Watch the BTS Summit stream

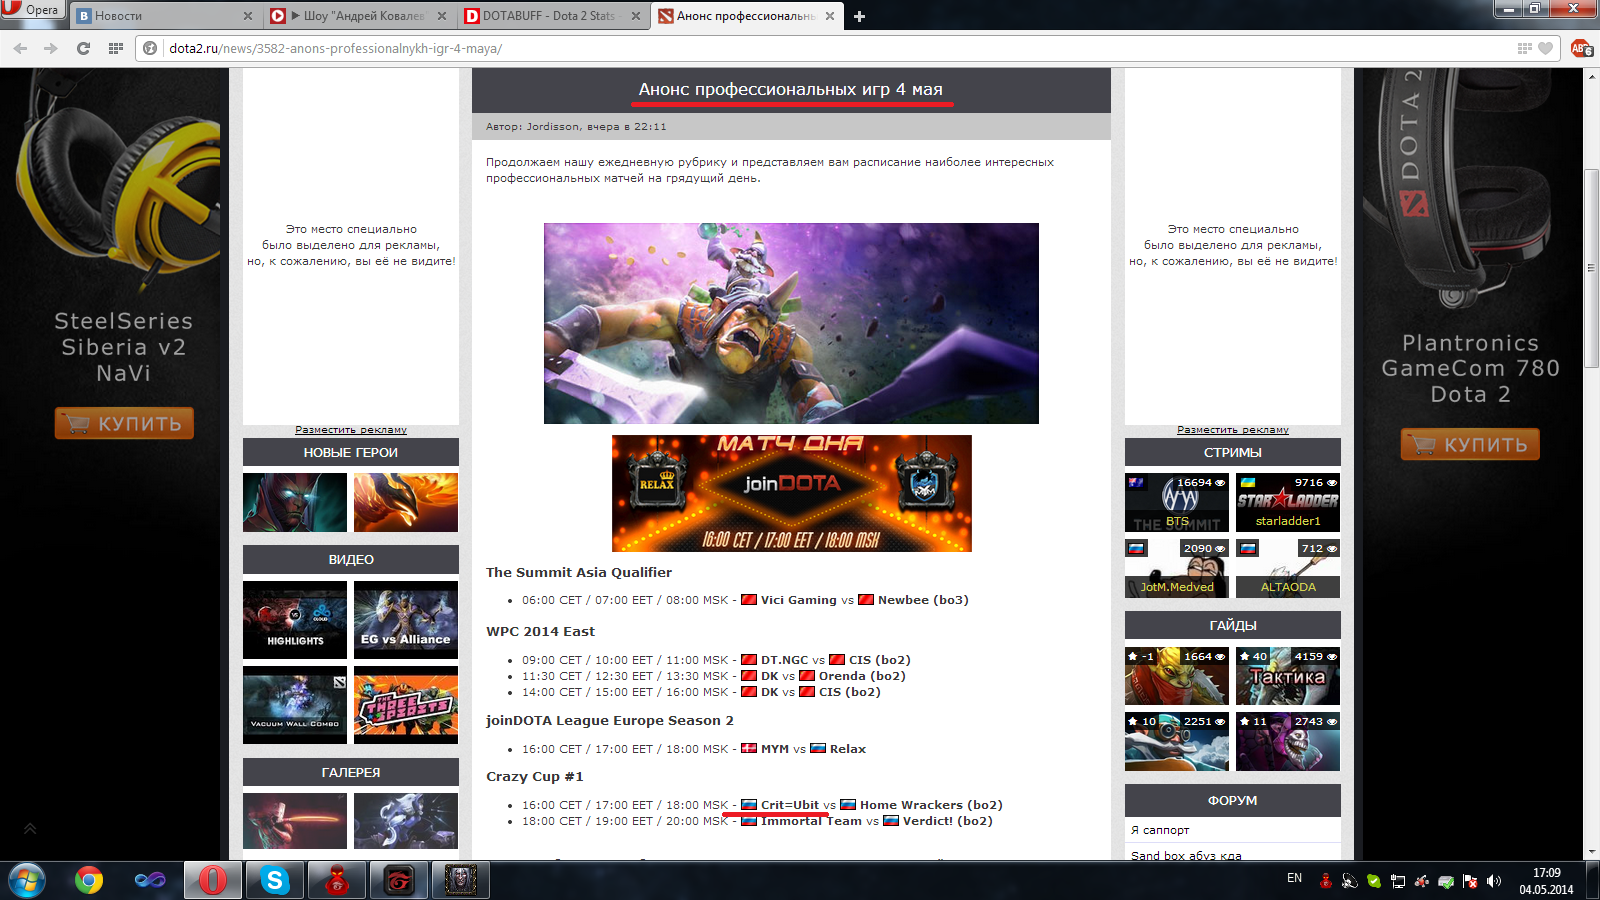pos(1177,503)
